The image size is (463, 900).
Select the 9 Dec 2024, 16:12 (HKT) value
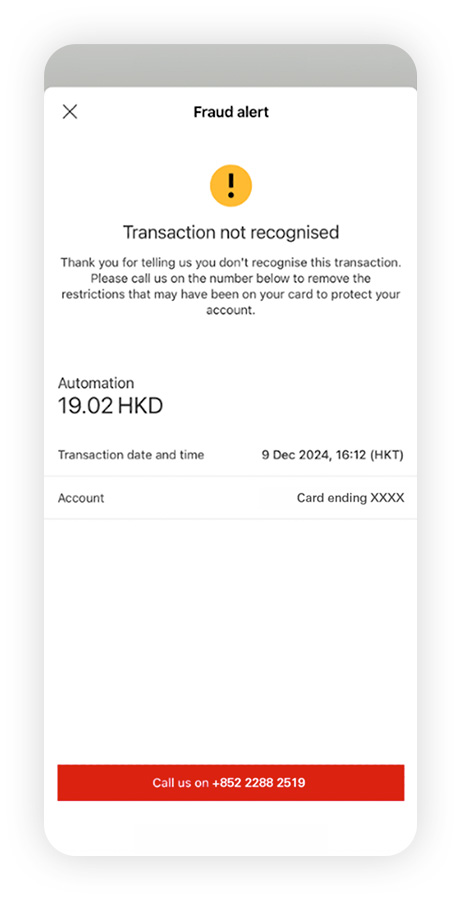pyautogui.click(x=333, y=455)
